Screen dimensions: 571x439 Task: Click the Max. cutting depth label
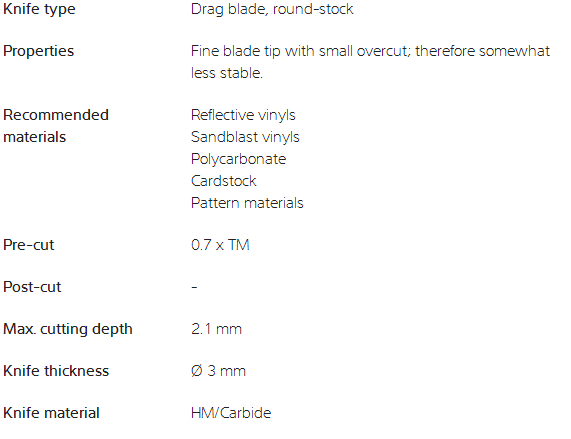tap(68, 329)
